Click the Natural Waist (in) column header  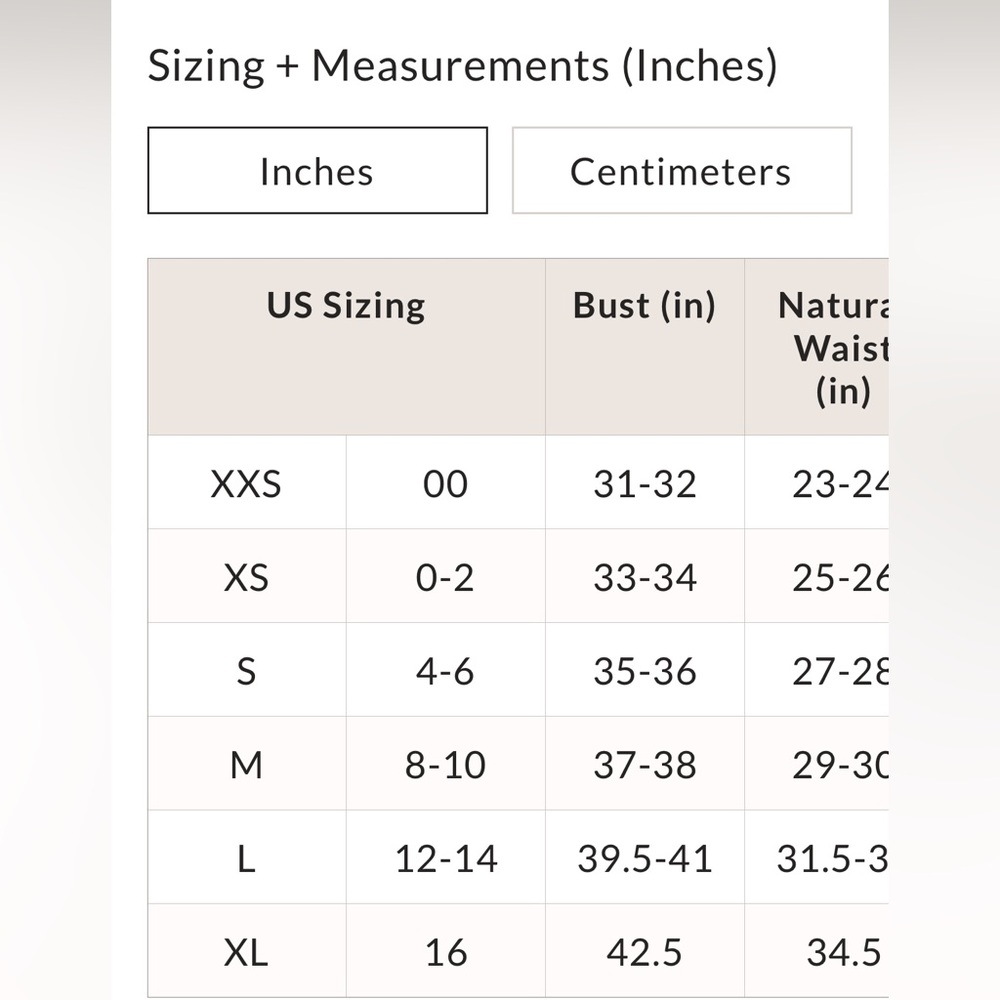pos(816,347)
